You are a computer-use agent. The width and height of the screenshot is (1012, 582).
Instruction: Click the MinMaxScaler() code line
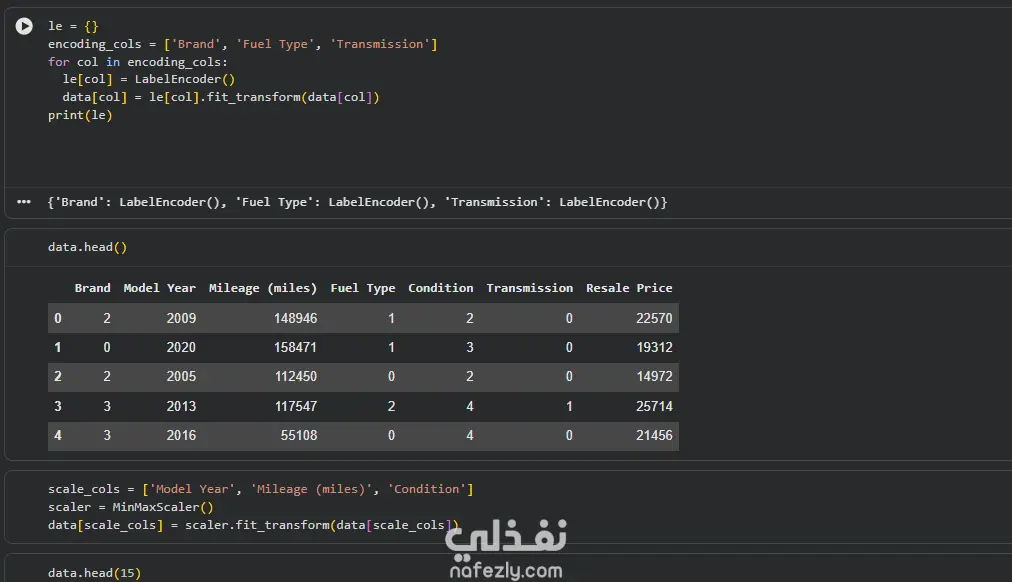tap(130, 507)
